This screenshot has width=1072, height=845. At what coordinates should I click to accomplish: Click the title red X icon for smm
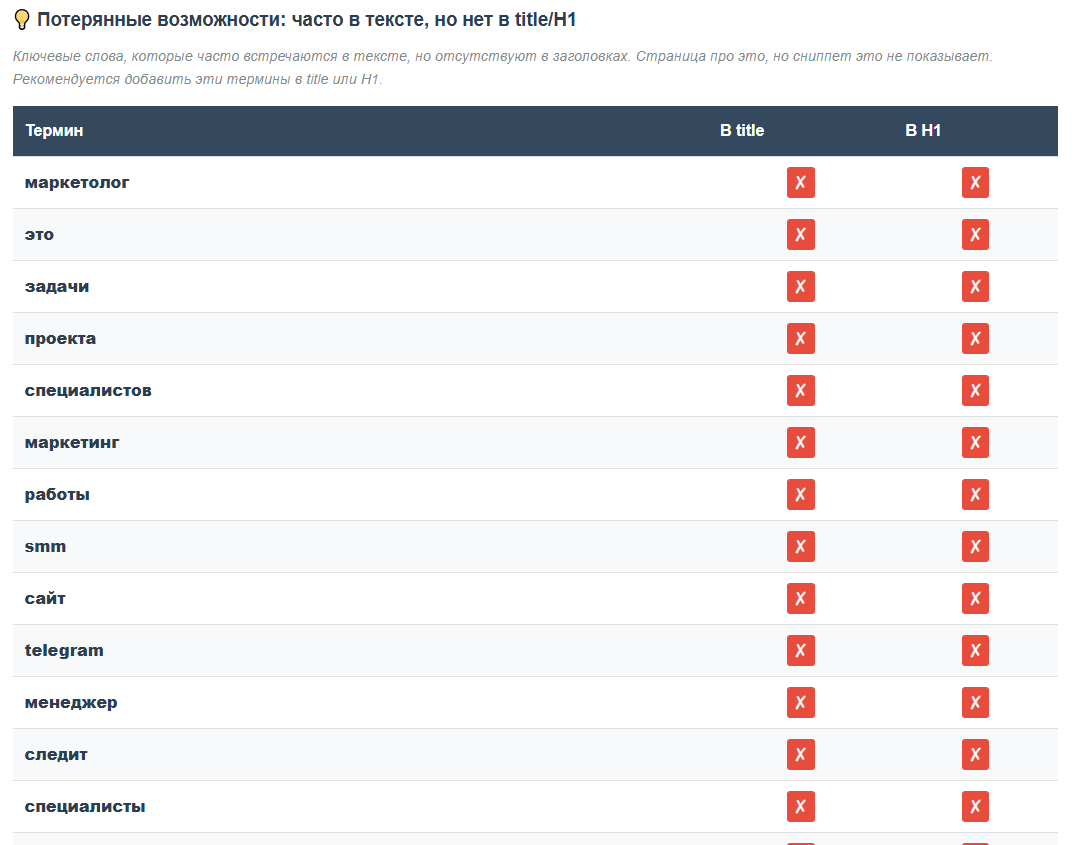801,546
